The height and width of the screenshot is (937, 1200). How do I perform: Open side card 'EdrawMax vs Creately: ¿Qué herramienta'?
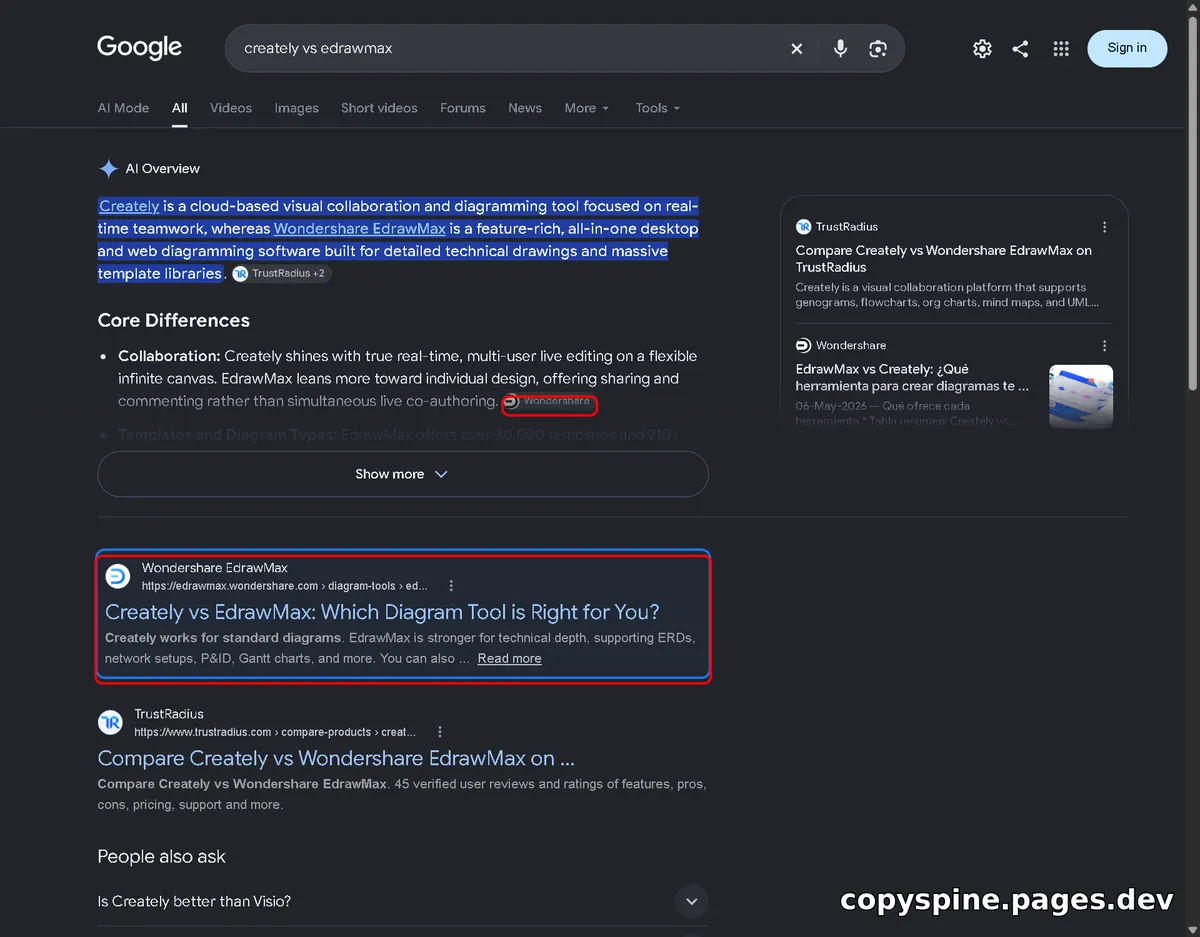coord(912,378)
